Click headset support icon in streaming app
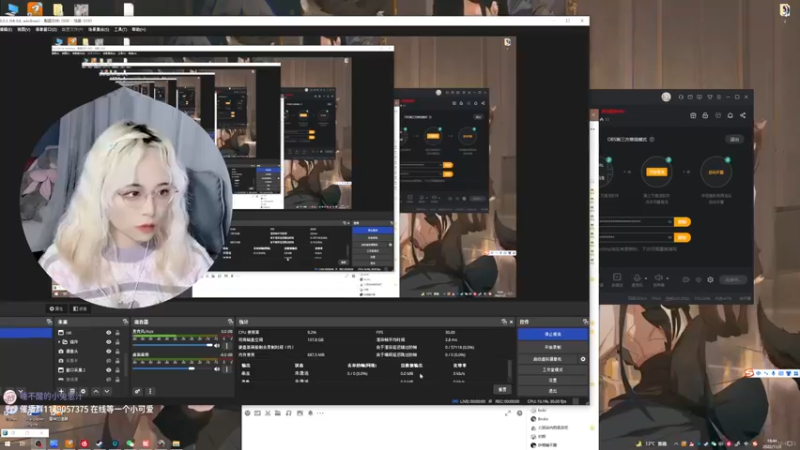800x450 pixels. tap(681, 97)
